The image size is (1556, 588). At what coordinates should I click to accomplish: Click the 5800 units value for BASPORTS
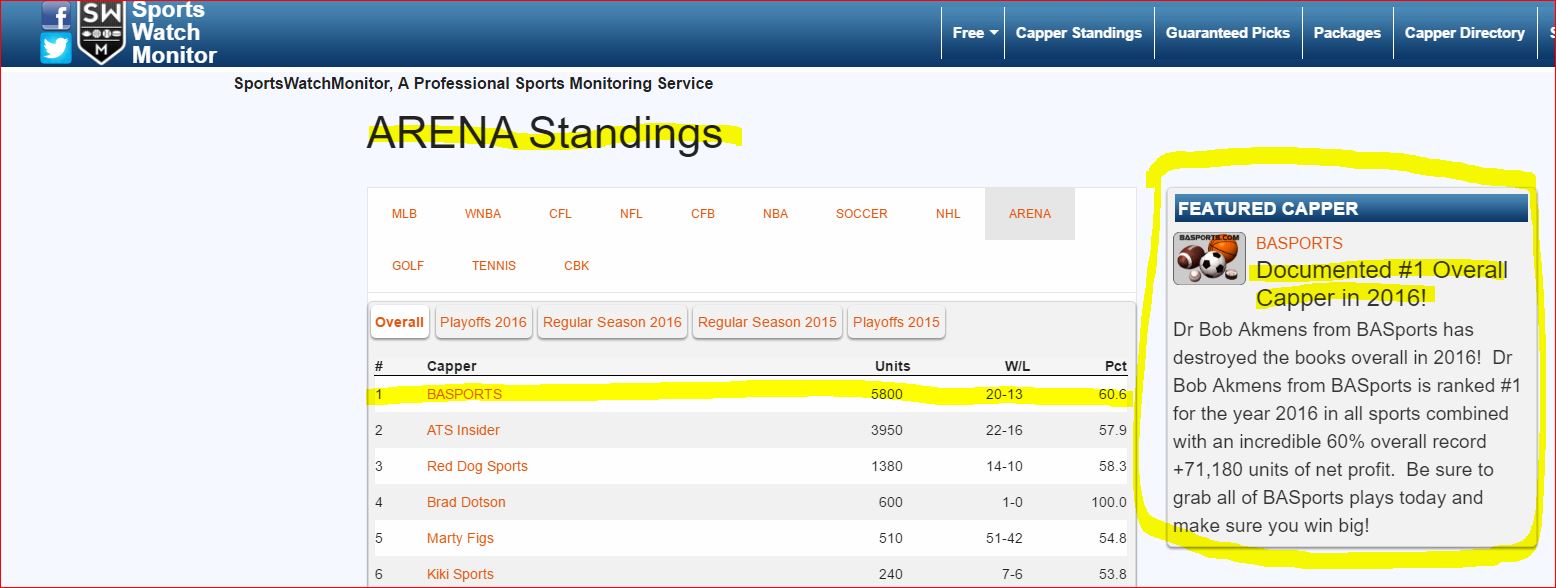click(886, 394)
